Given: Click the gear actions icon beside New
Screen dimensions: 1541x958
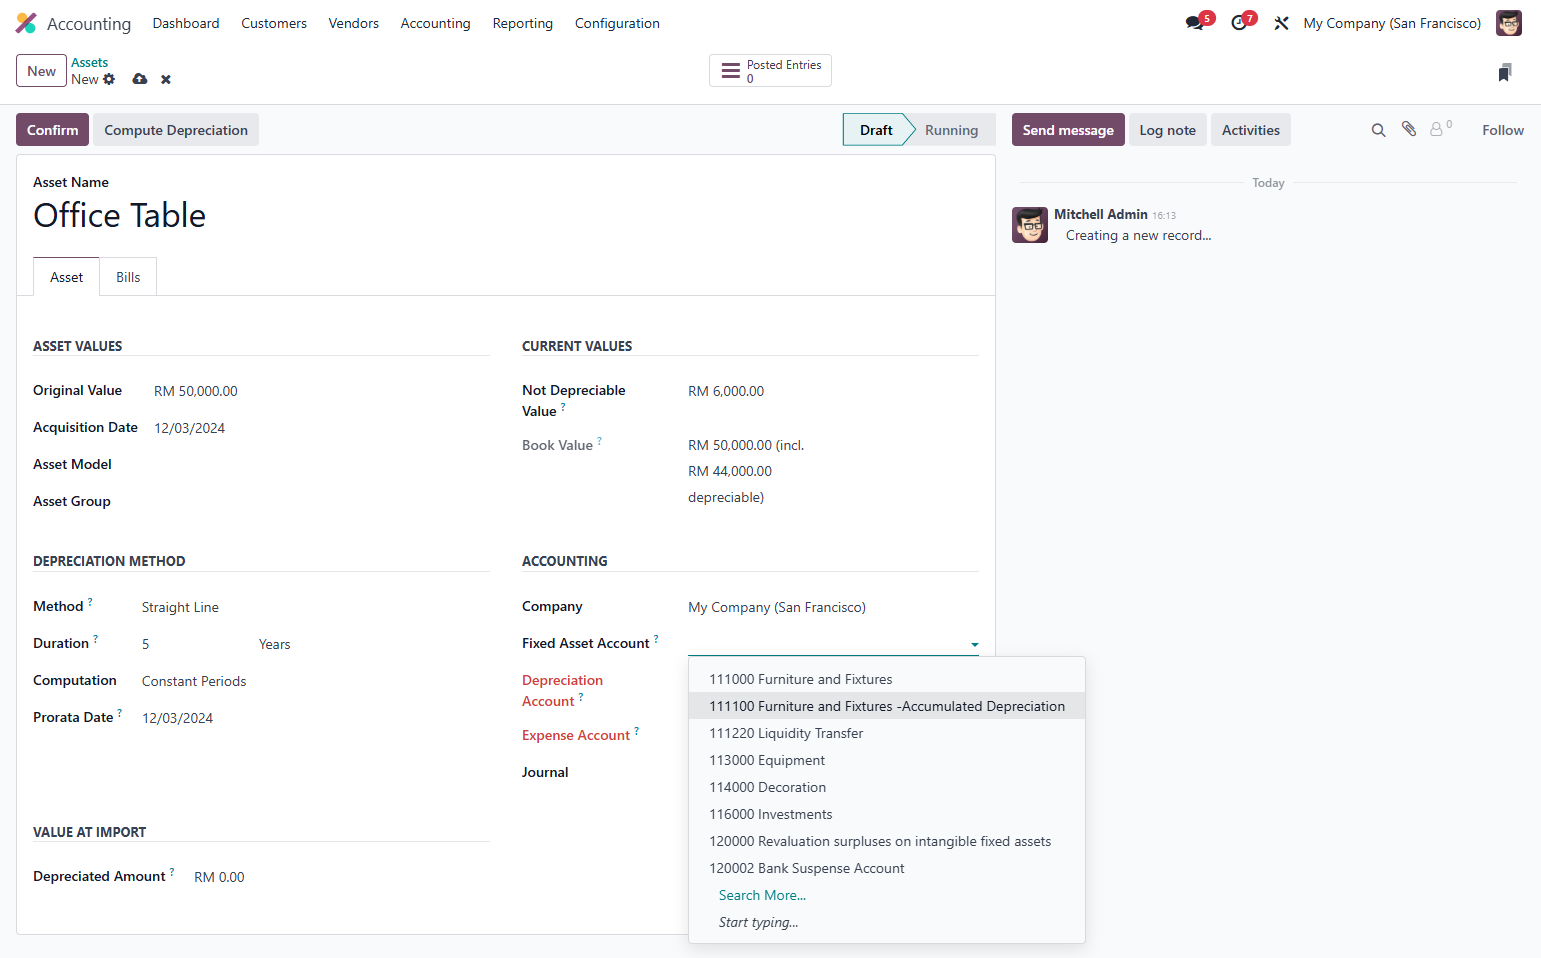Looking at the screenshot, I should click(x=109, y=79).
